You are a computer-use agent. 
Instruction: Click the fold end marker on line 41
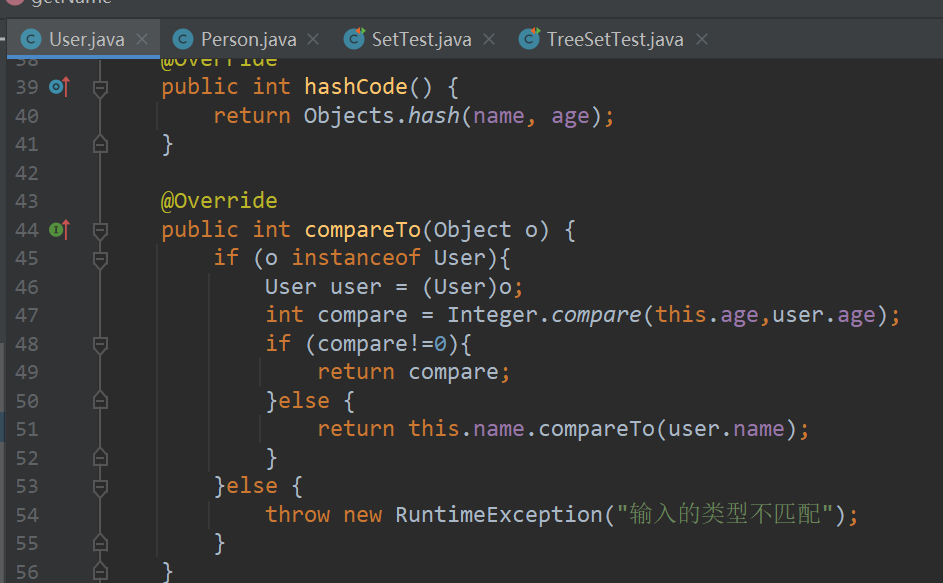100,145
